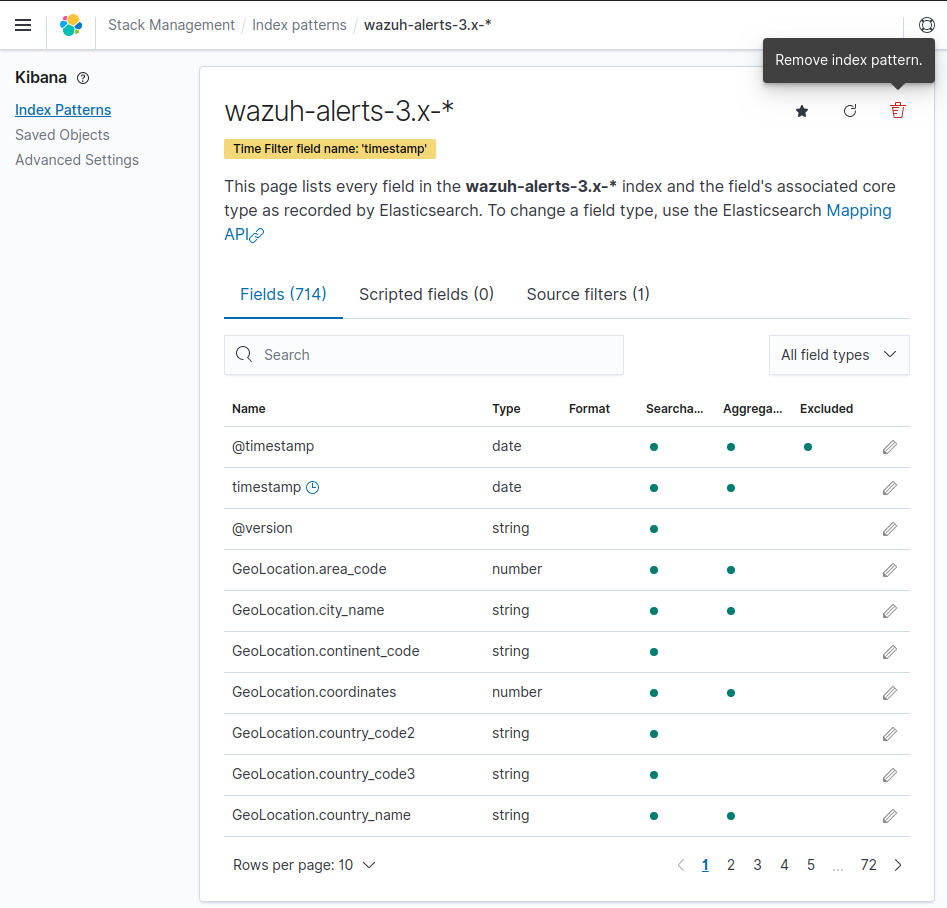This screenshot has width=947, height=908.
Task: Edit the @timestamp field
Action: click(x=889, y=447)
